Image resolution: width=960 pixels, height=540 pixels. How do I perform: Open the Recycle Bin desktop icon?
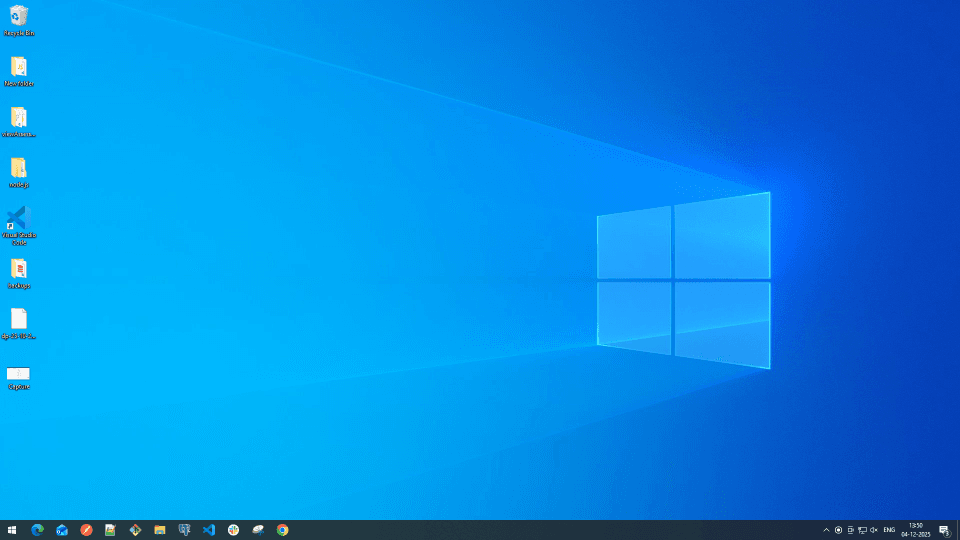pos(18,17)
